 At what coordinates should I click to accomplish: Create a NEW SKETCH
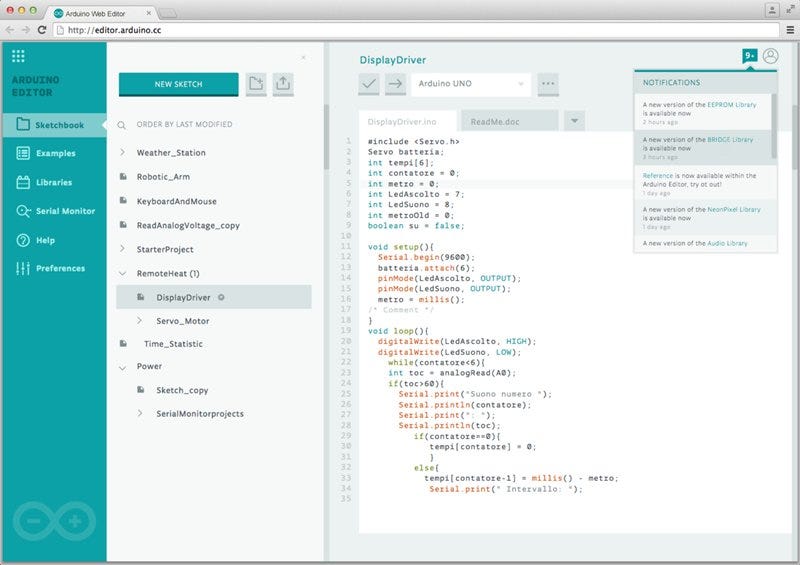[x=179, y=84]
